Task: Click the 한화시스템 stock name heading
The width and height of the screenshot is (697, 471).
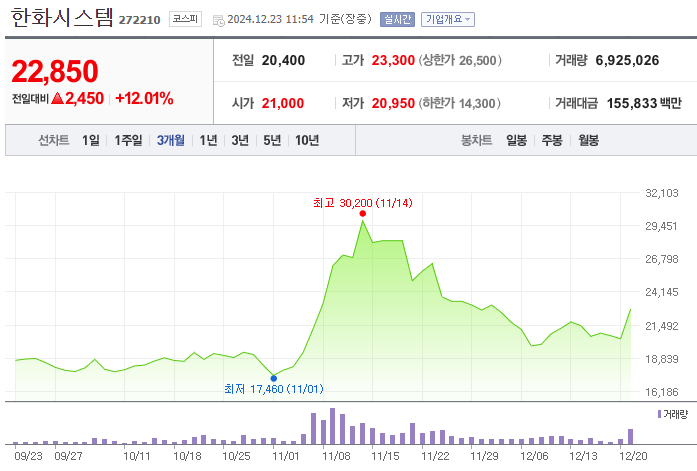Action: tap(62, 18)
